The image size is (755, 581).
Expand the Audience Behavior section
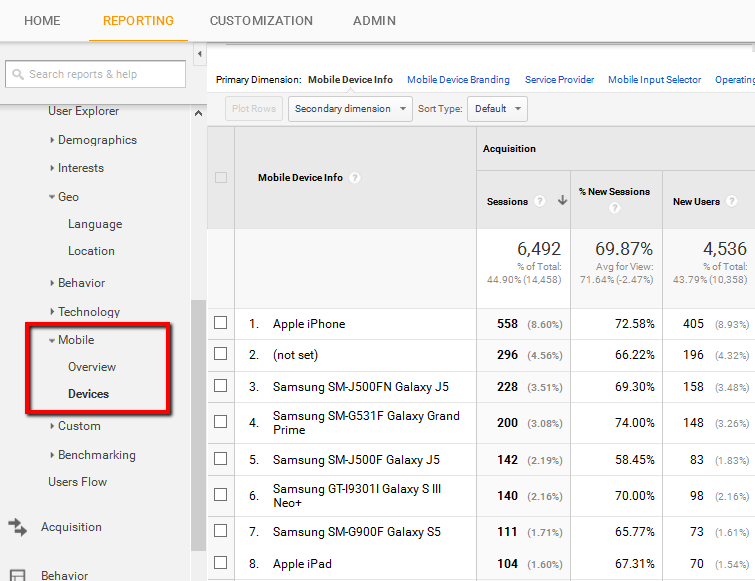point(78,283)
